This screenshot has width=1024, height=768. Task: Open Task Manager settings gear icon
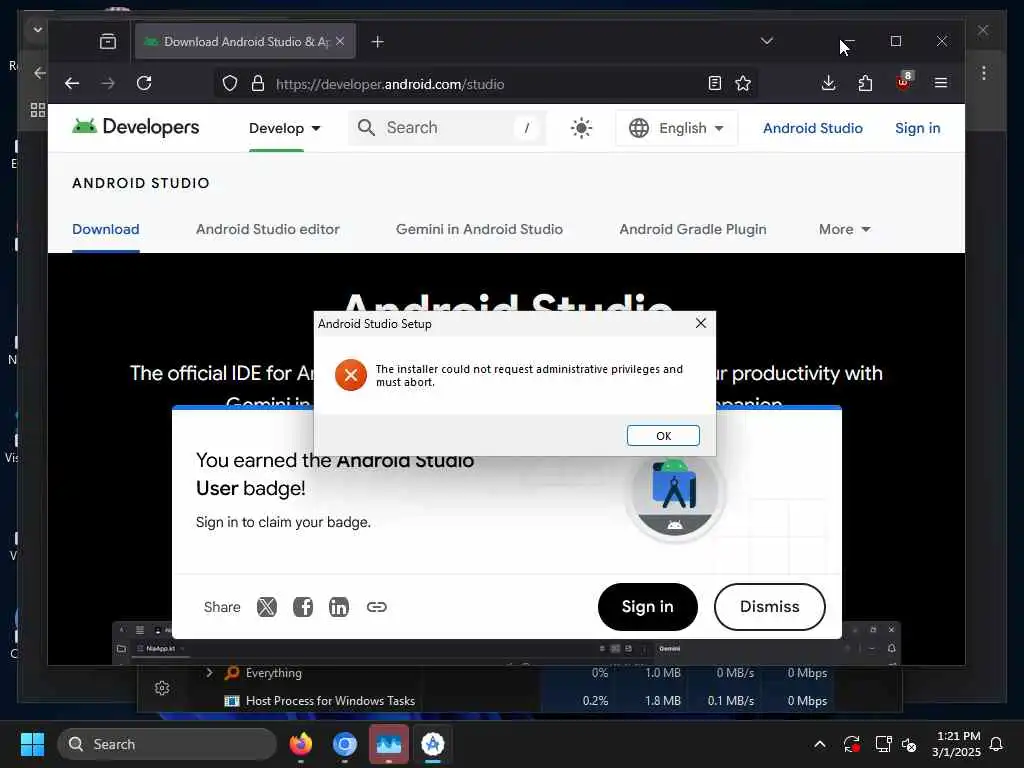point(162,688)
